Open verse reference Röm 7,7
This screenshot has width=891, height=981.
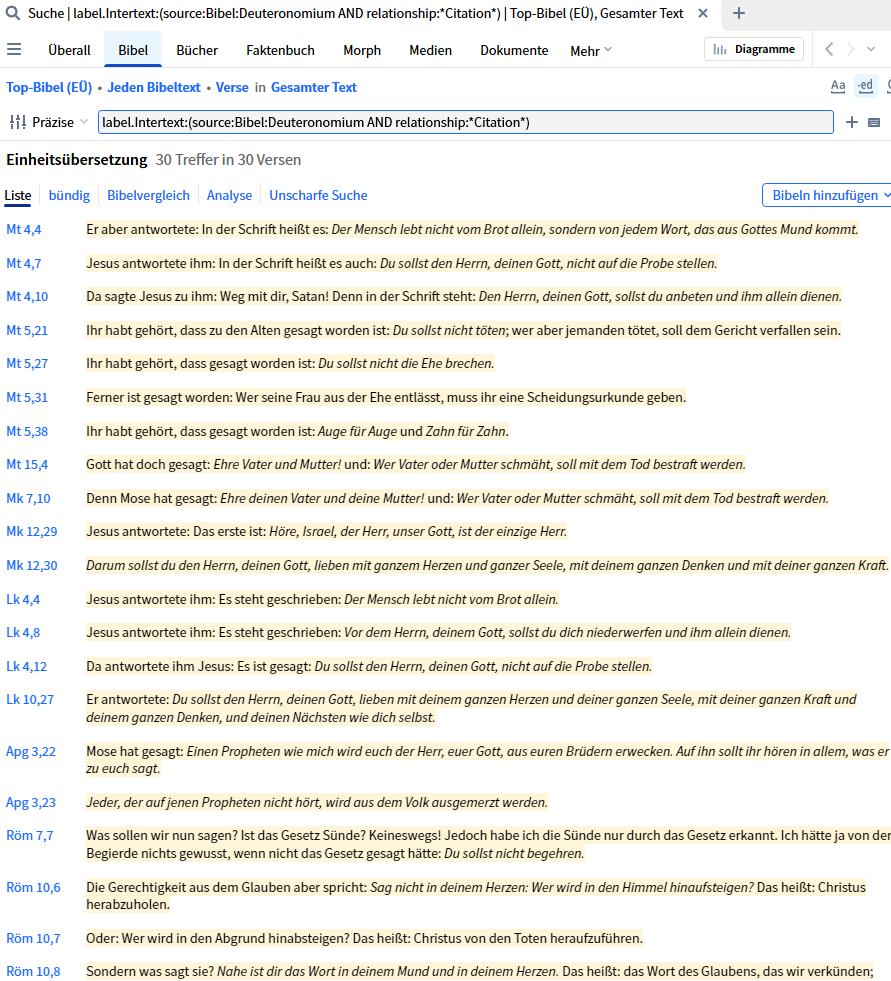pos(29,835)
